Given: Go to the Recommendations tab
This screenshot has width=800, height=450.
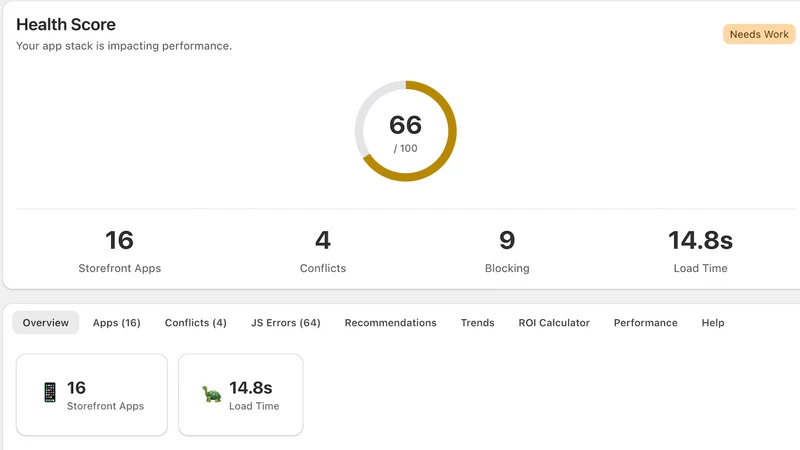Looking at the screenshot, I should click(x=390, y=322).
